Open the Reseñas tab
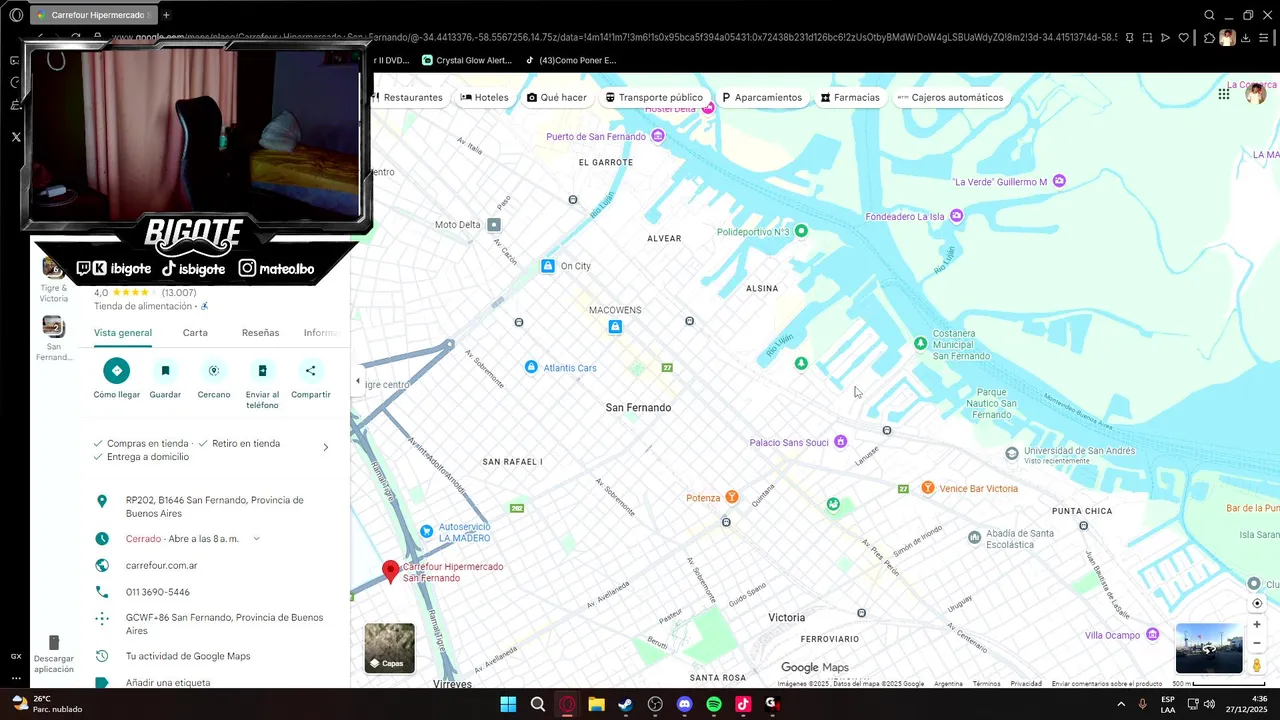Viewport: 1280px width, 720px height. (x=260, y=333)
